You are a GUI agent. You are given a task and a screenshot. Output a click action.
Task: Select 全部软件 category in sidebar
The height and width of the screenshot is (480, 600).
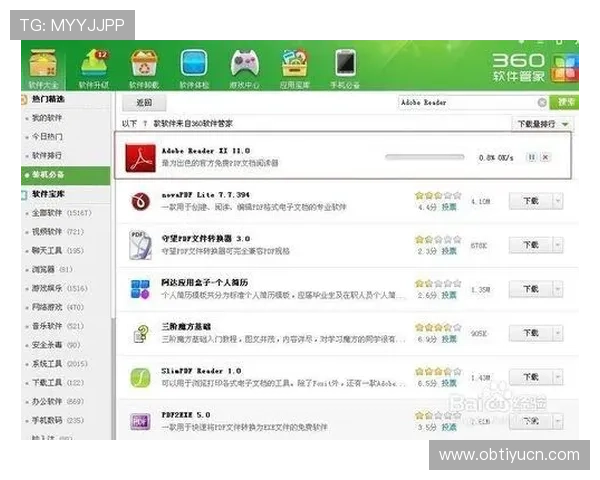coord(62,213)
